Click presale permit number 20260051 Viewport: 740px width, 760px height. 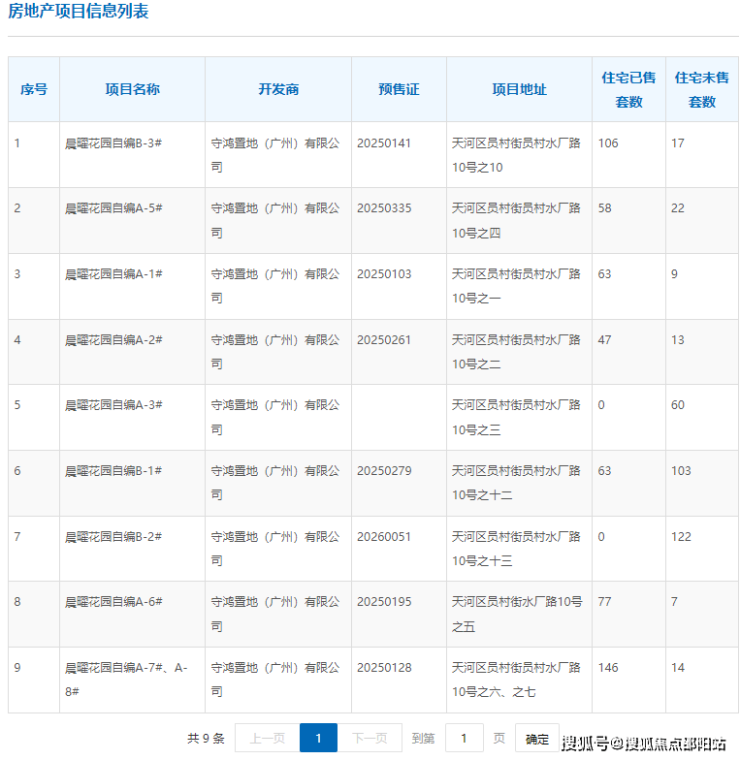point(384,537)
